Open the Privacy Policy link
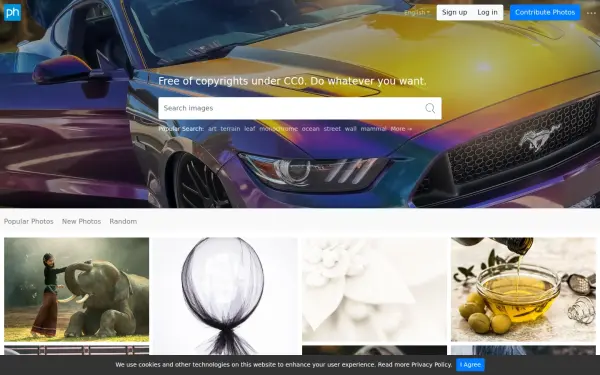 432,365
